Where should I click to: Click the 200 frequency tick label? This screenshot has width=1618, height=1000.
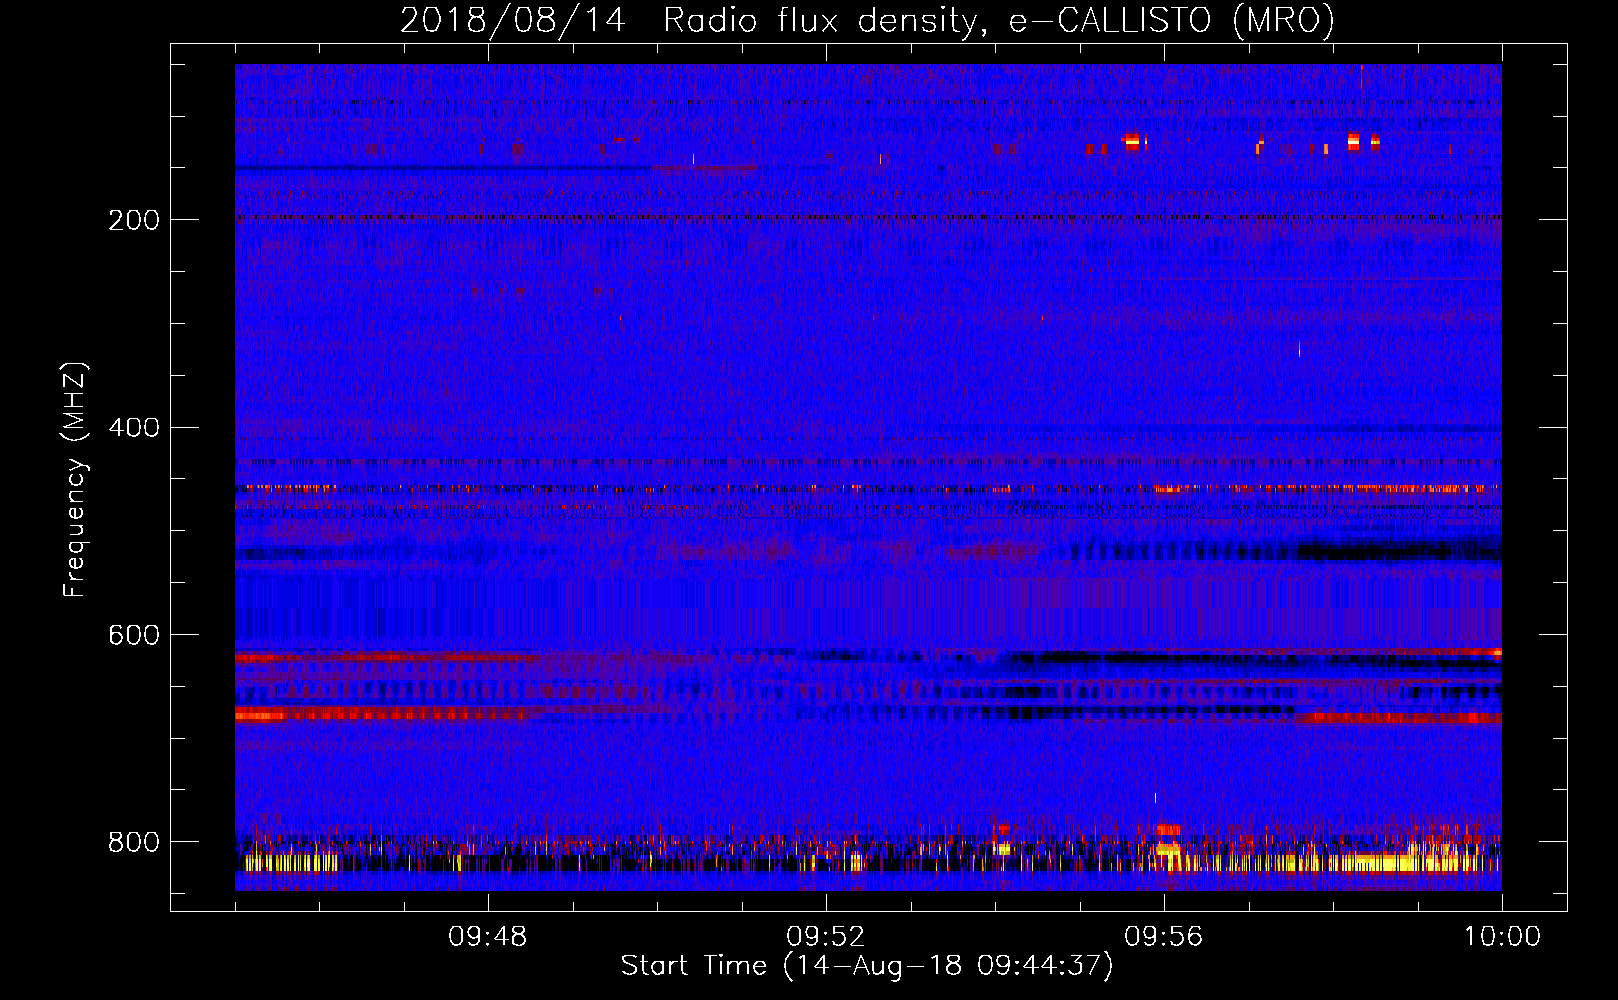(x=134, y=220)
